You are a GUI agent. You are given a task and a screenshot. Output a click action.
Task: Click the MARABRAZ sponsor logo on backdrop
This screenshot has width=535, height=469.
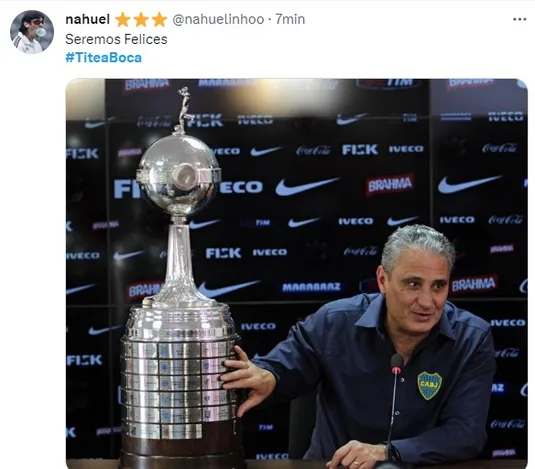[x=311, y=287]
